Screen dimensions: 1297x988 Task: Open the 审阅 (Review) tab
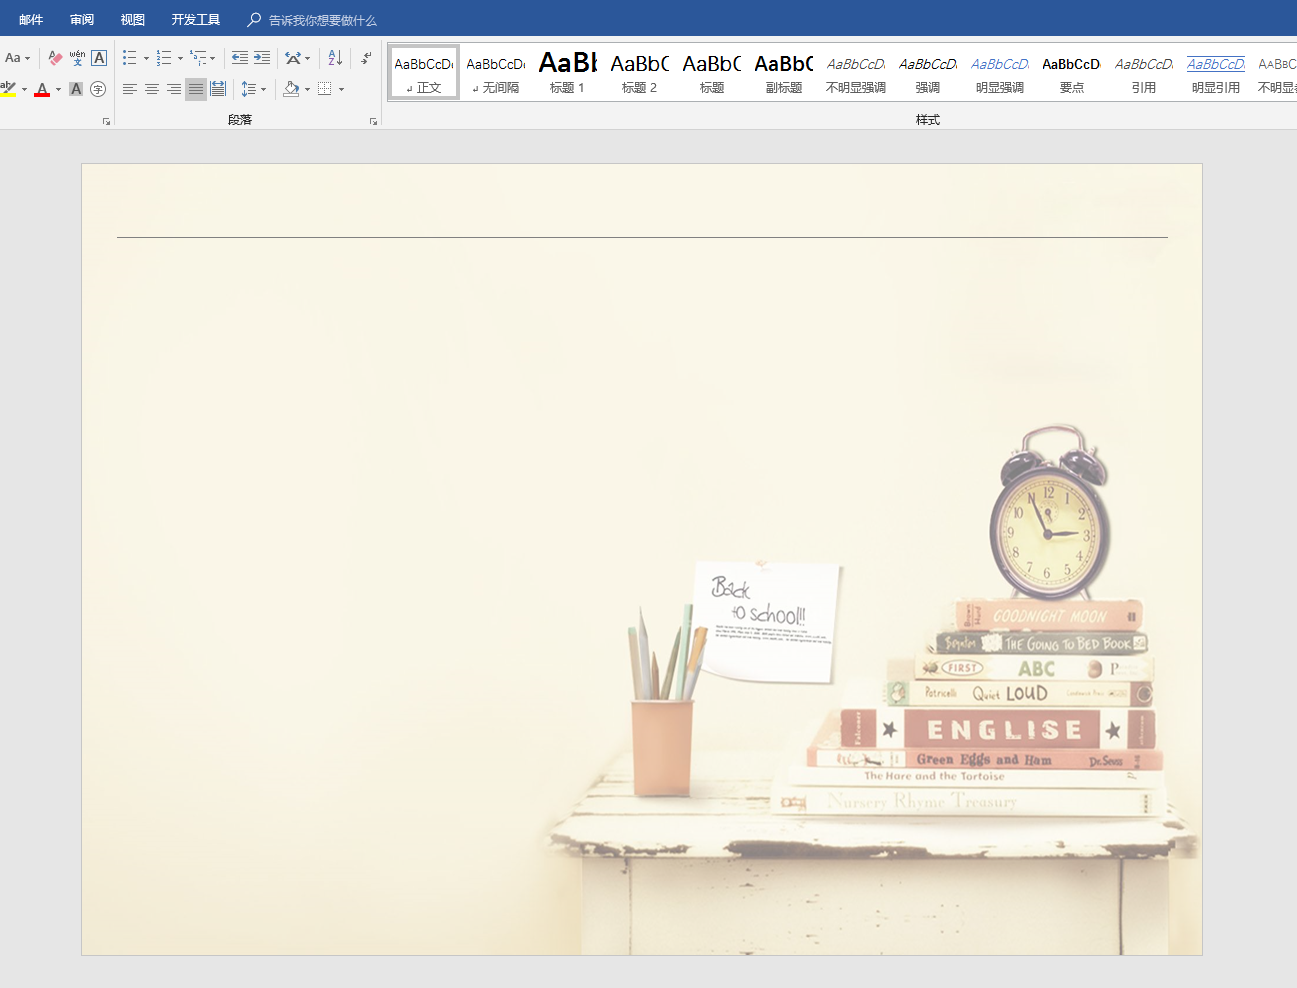[x=82, y=20]
